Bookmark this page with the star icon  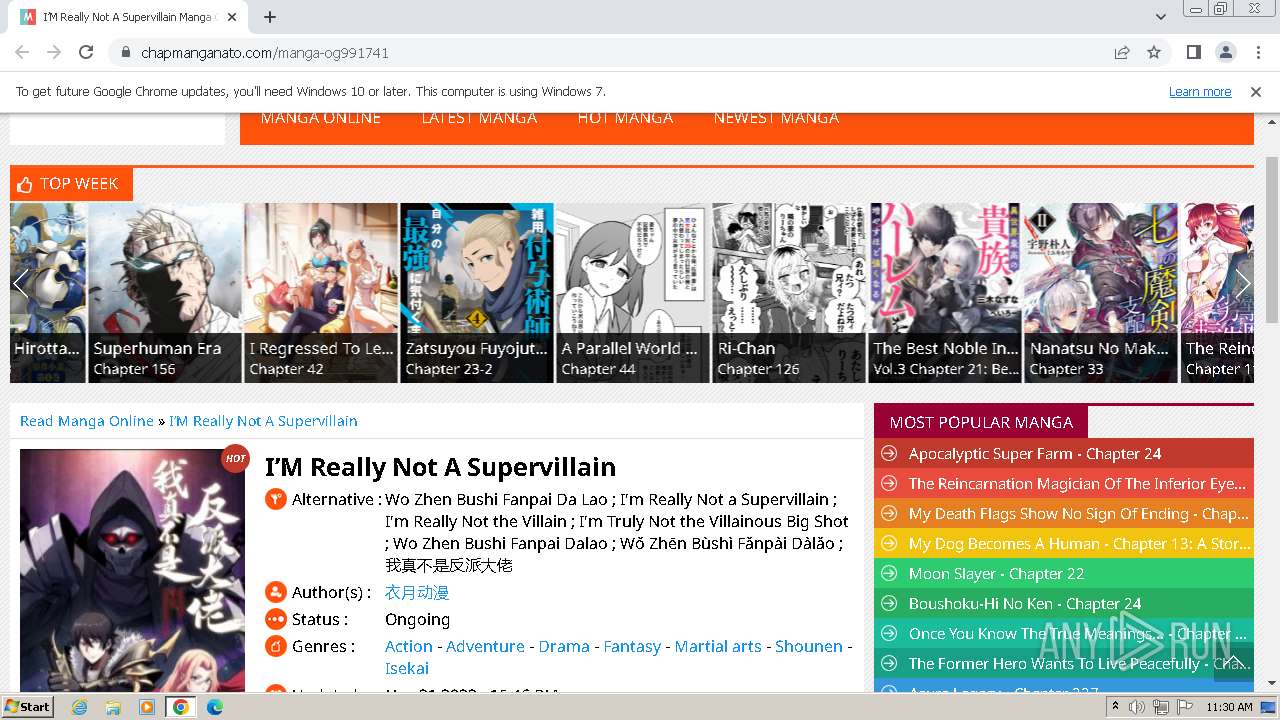point(1154,52)
